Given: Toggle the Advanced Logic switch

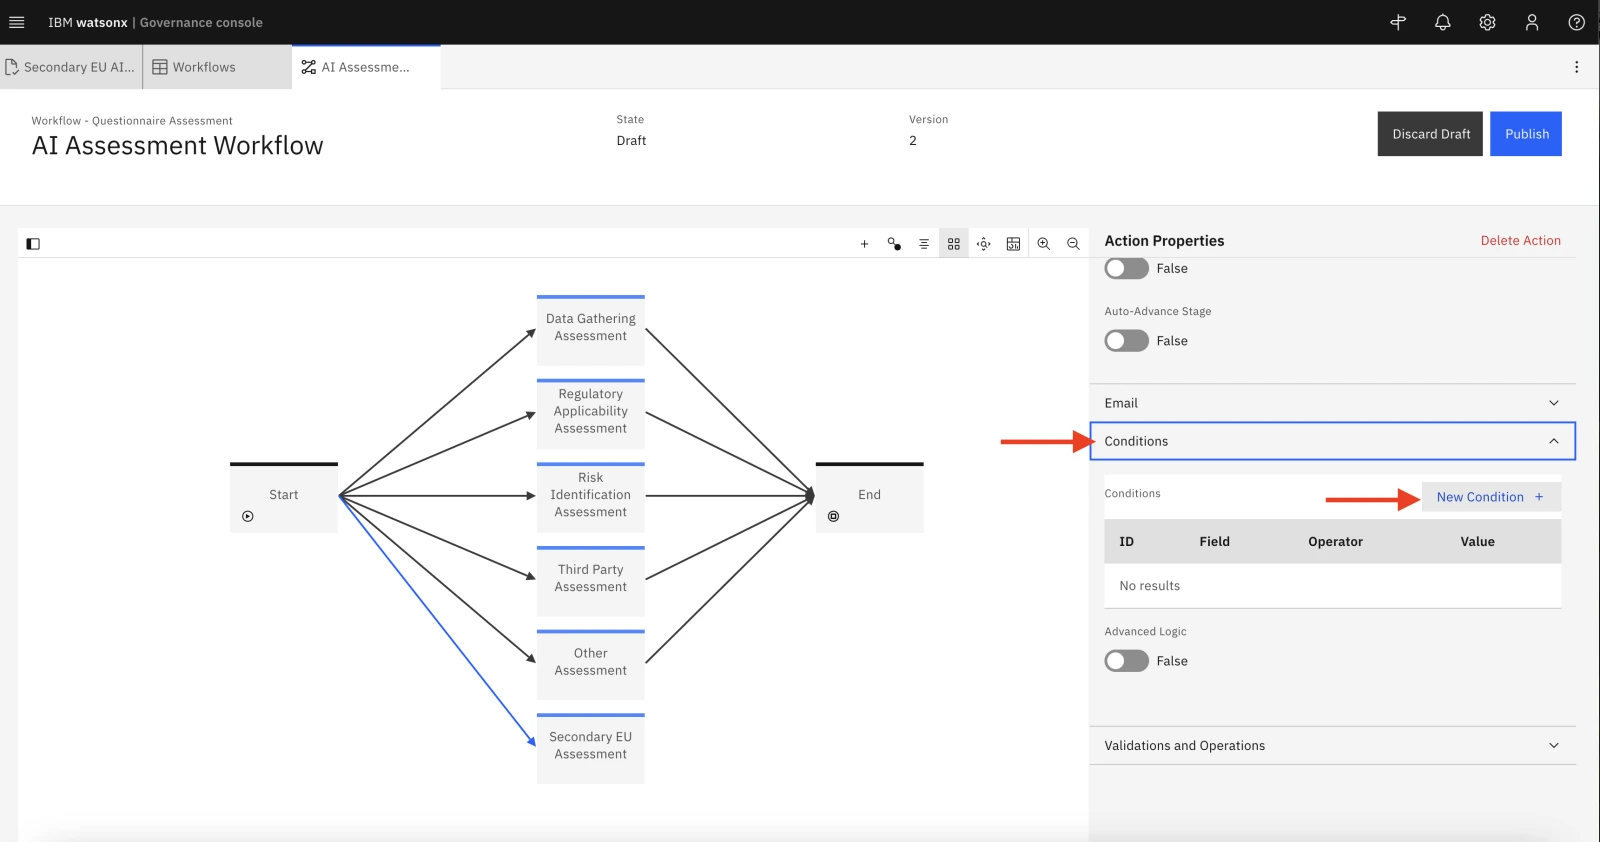Looking at the screenshot, I should coord(1126,661).
